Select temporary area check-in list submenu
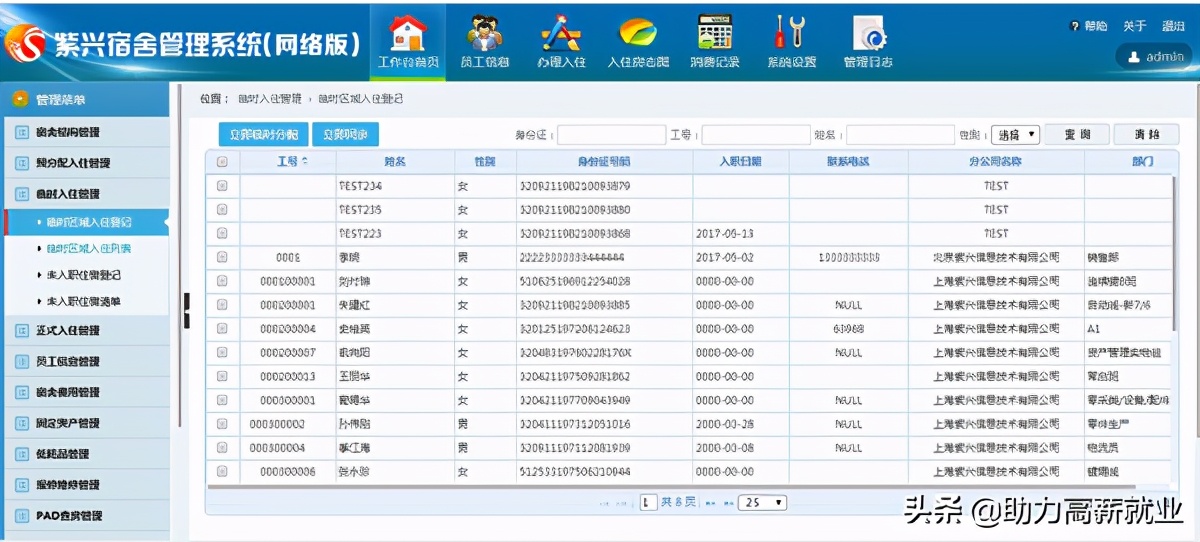Viewport: 1200px width, 542px height. 87,248
